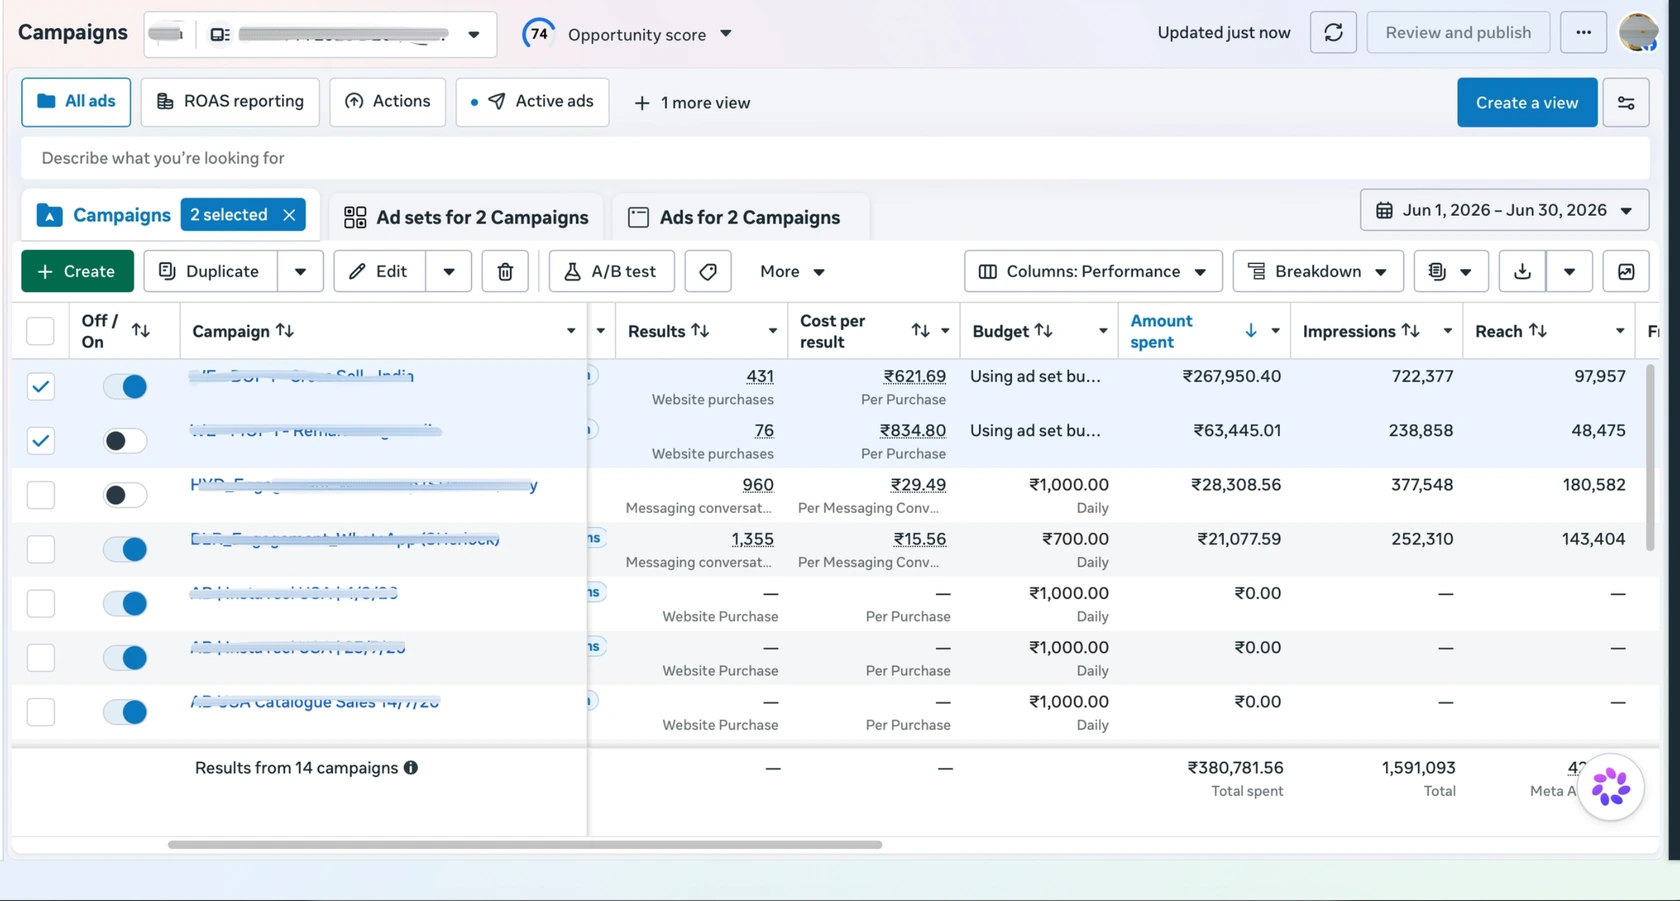This screenshot has height=901, width=1680.
Task: Open the reports icon dropdown
Action: pyautogui.click(x=1450, y=272)
